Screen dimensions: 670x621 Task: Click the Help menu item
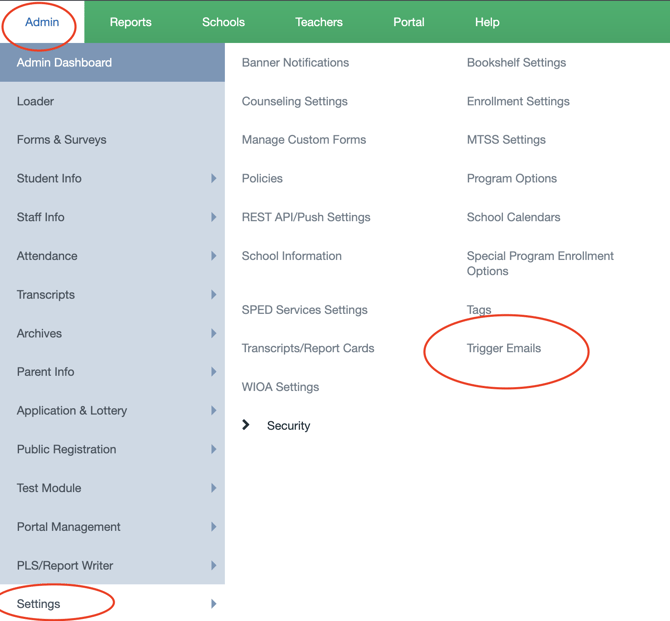[x=487, y=22]
